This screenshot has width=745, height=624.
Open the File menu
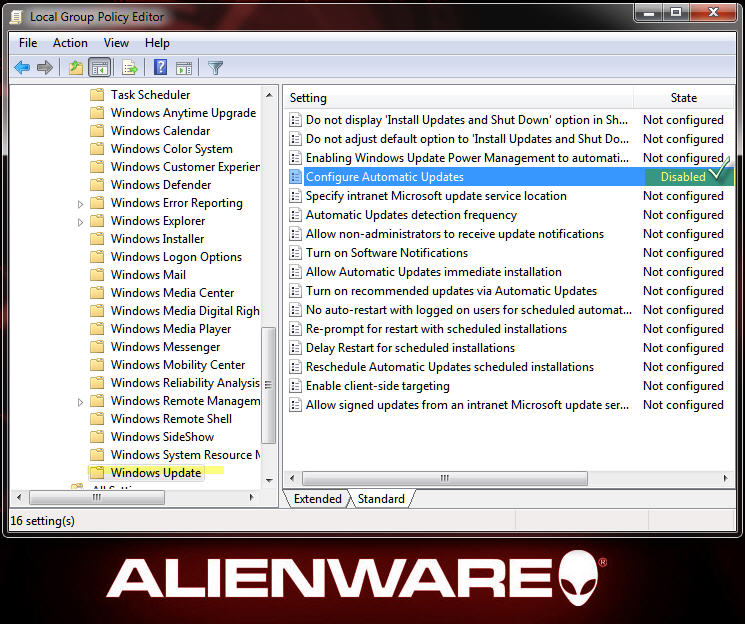coord(28,43)
